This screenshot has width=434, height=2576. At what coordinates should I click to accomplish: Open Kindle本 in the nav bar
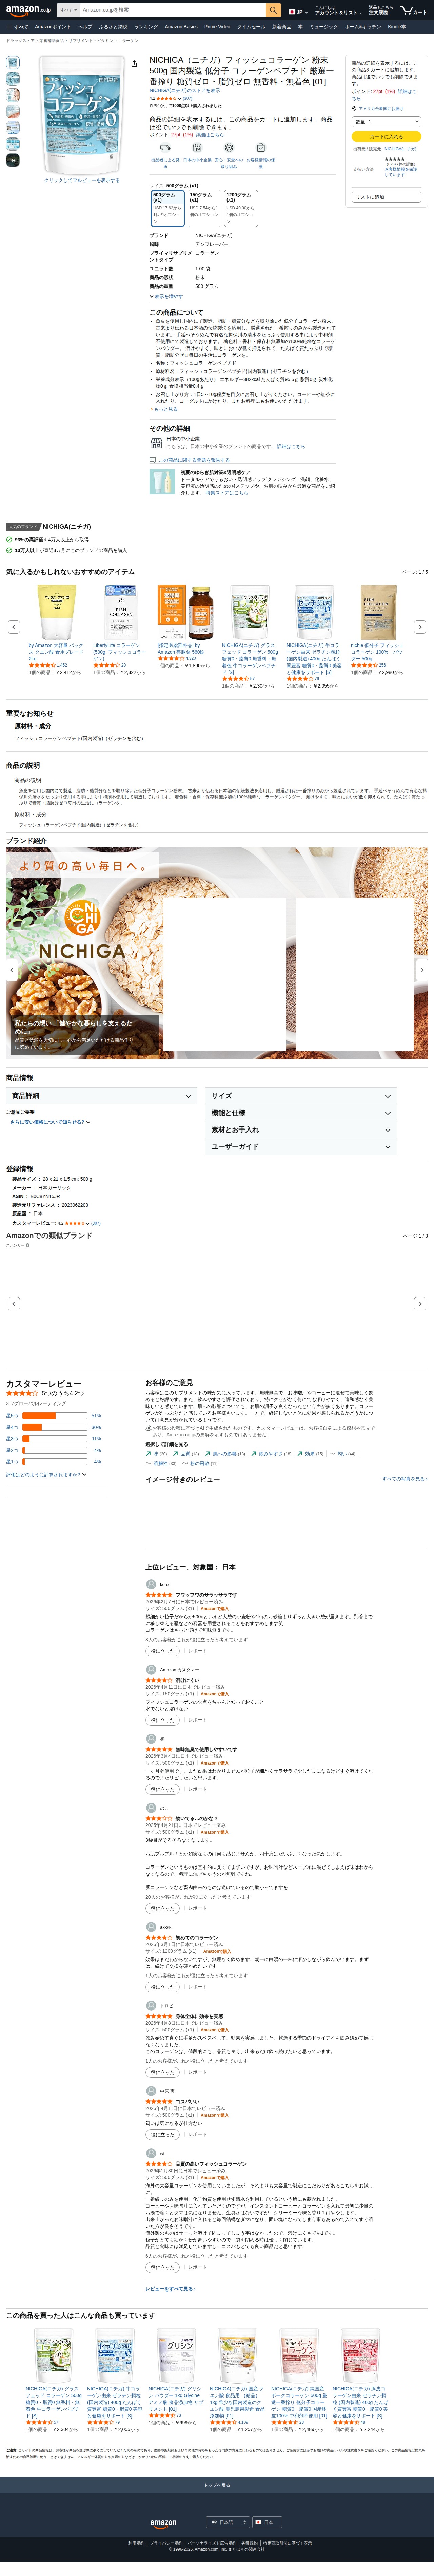click(397, 27)
